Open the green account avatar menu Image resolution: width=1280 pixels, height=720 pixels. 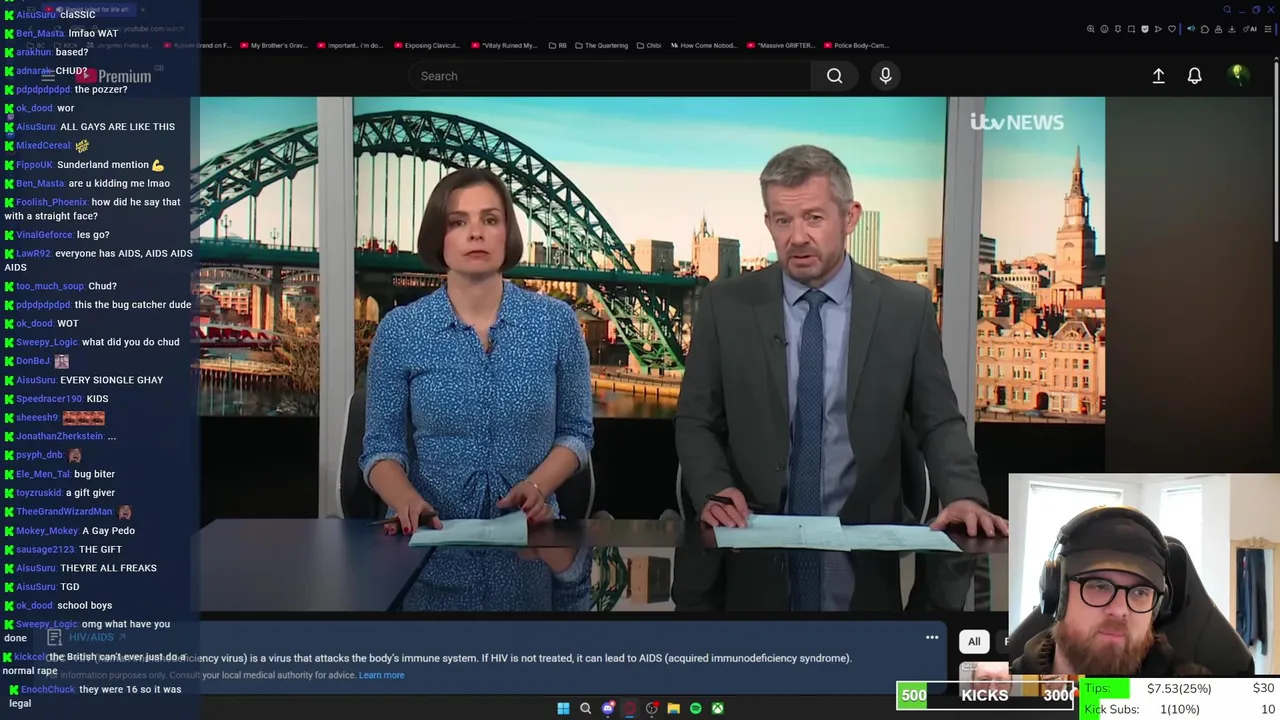tap(1238, 75)
